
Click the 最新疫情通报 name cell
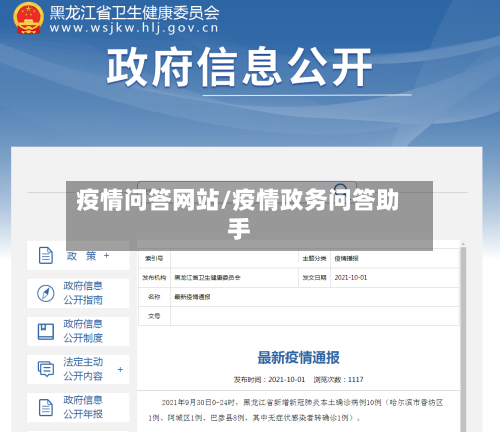pyautogui.click(x=315, y=297)
